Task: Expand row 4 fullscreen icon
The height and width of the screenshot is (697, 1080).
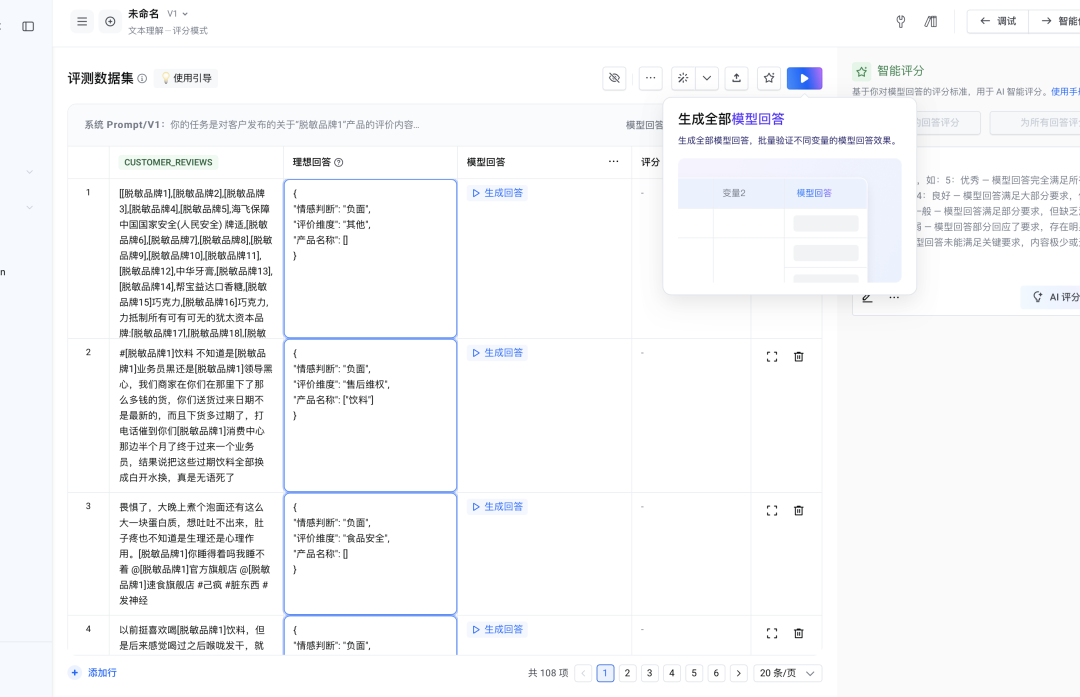Action: pos(772,633)
